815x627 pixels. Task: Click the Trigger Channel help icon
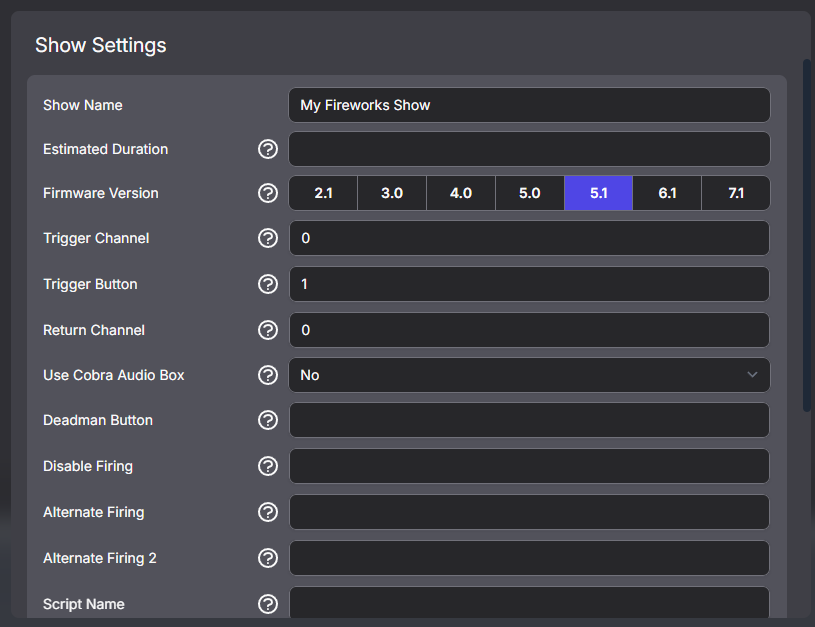(267, 238)
